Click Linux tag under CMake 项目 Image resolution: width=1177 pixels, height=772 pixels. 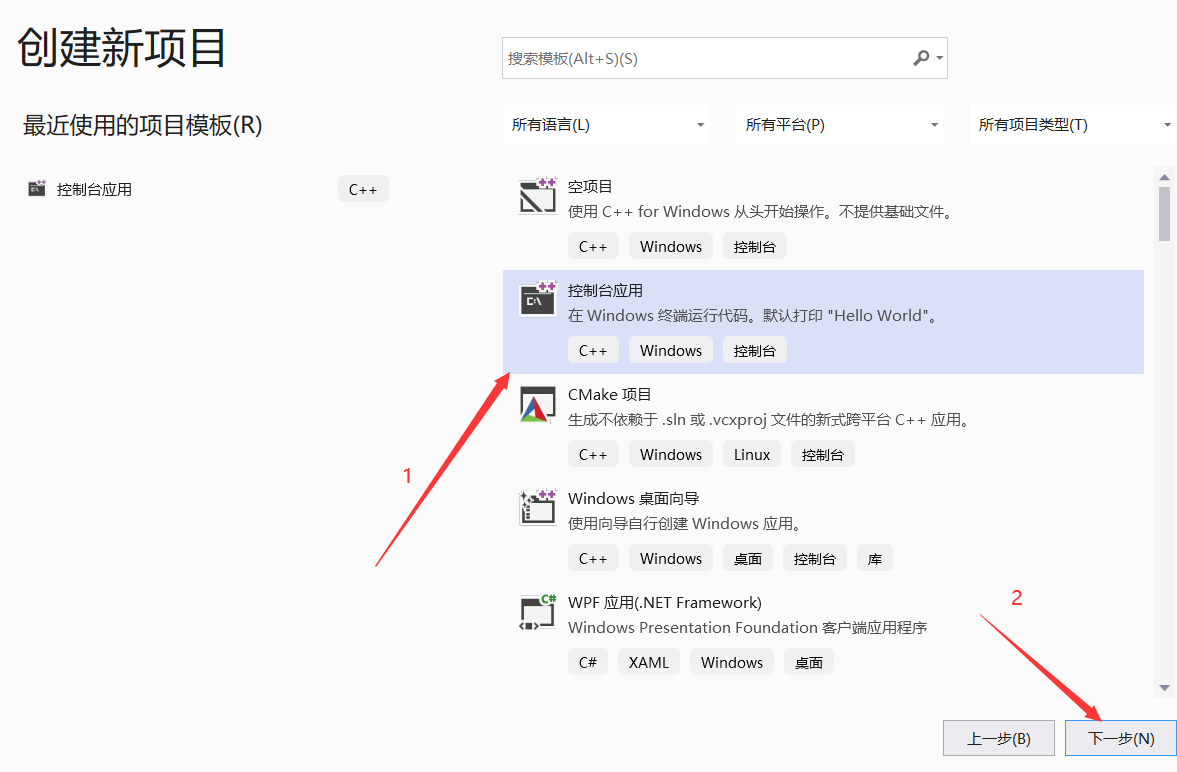point(751,454)
